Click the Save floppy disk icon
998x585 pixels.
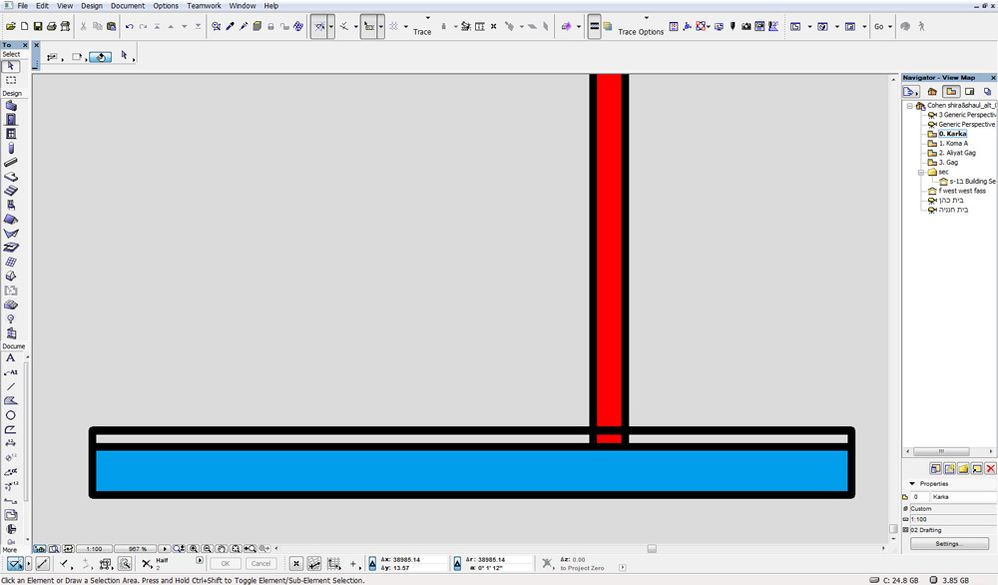pyautogui.click(x=38, y=26)
